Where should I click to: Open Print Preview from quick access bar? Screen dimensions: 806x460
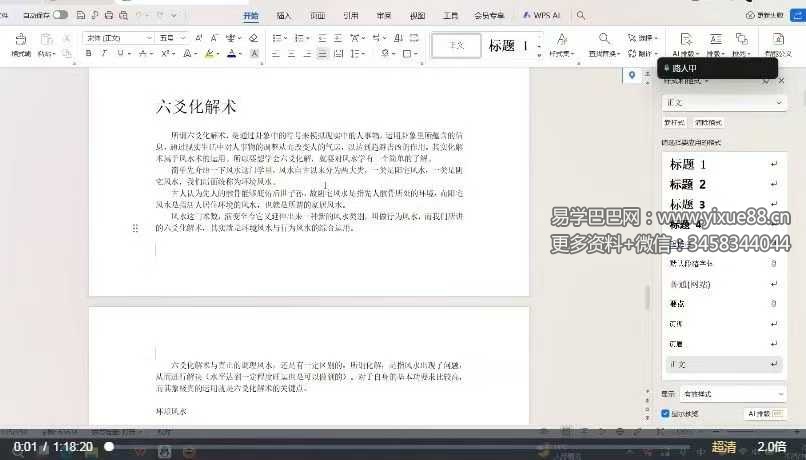(x=123, y=15)
